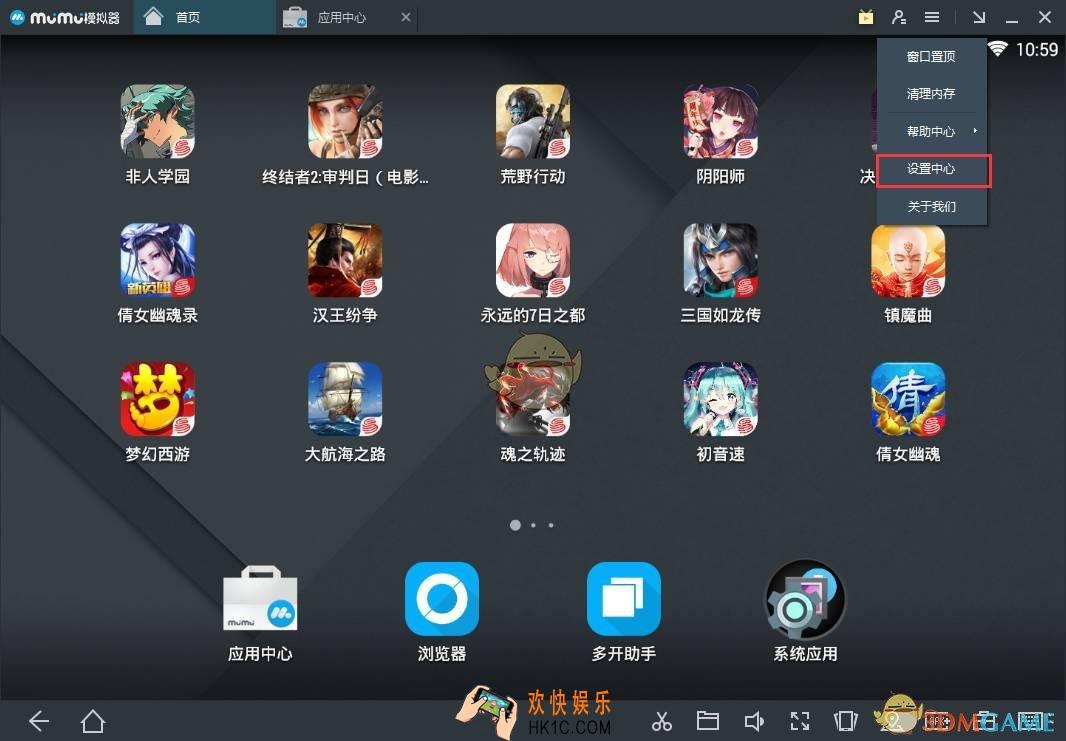Click the MuMu模拟器 logo
The image size is (1066, 741).
pos(65,17)
